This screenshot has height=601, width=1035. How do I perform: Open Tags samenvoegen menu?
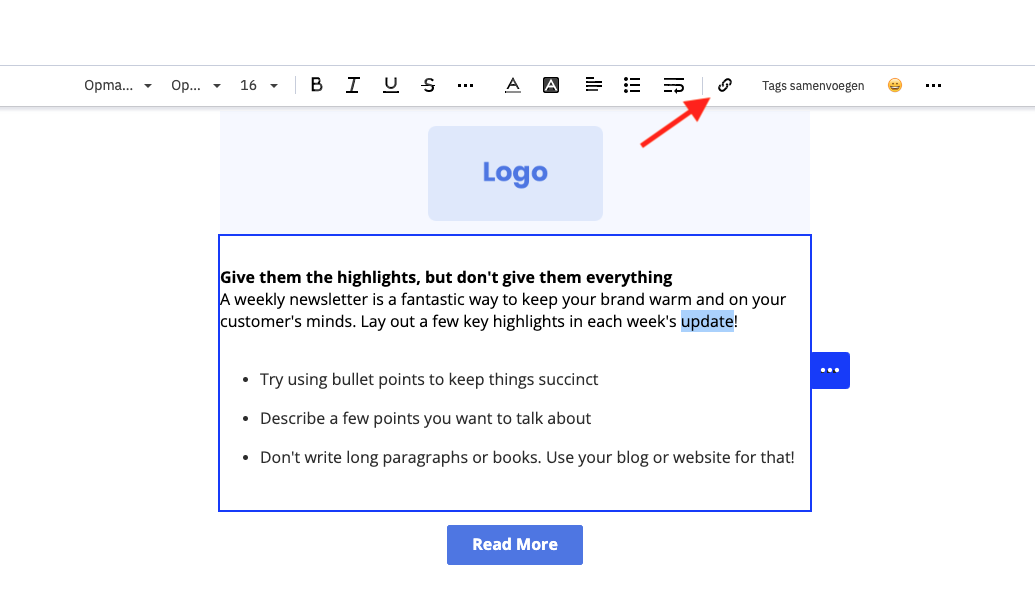click(813, 86)
